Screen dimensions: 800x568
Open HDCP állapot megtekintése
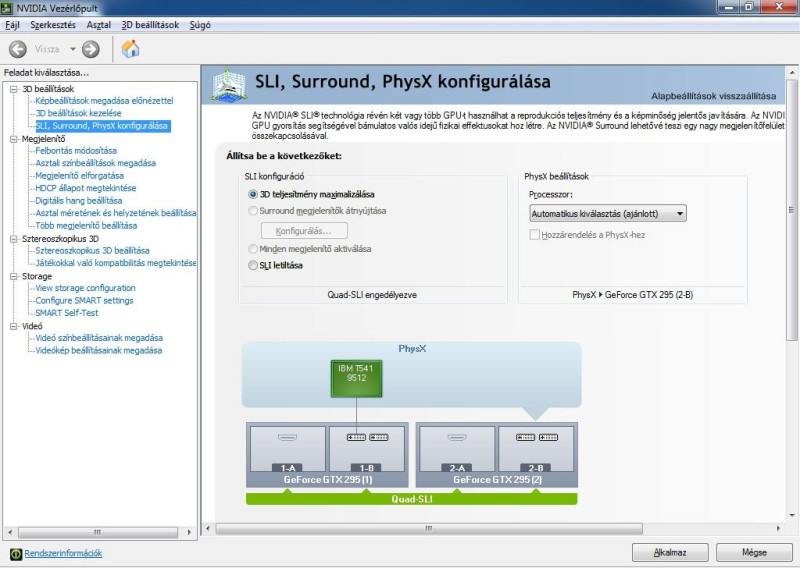[x=86, y=188]
